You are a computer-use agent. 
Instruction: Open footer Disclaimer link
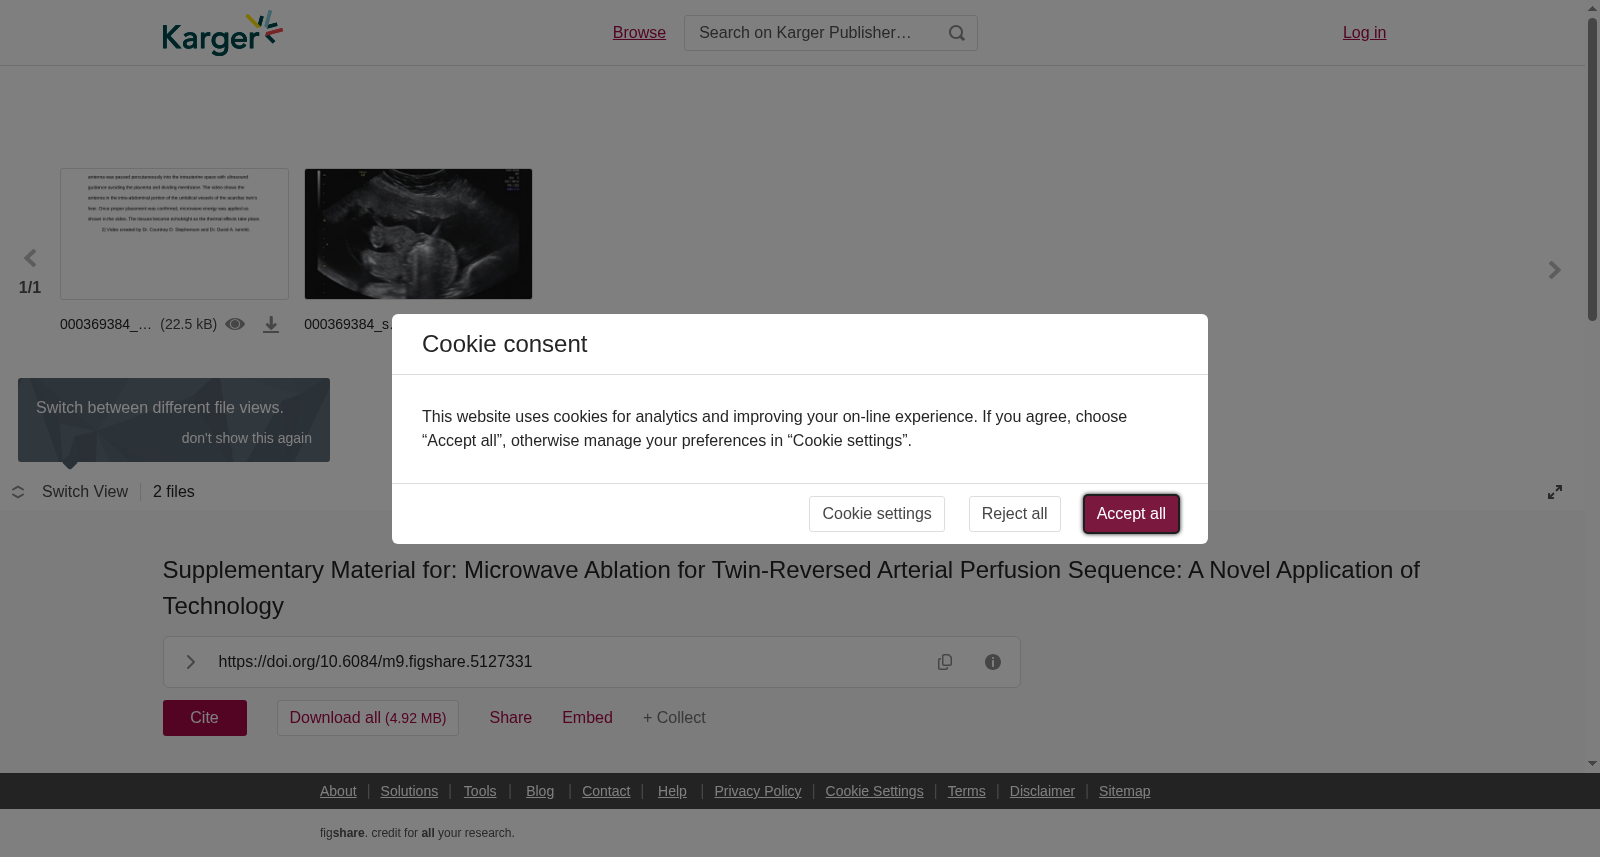(x=1042, y=791)
